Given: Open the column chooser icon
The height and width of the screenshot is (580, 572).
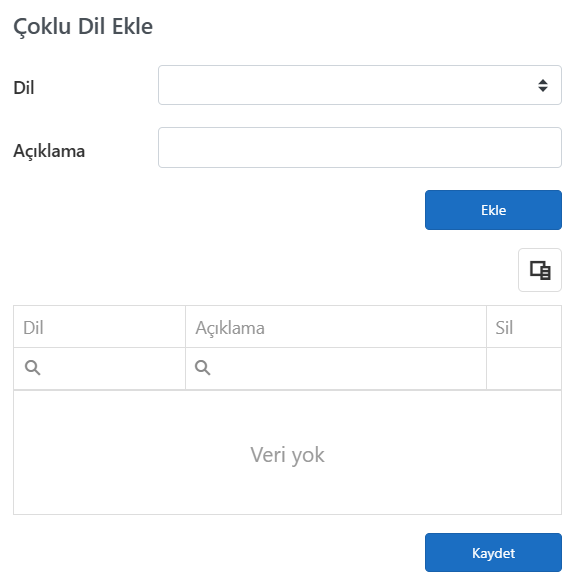Looking at the screenshot, I should [540, 270].
